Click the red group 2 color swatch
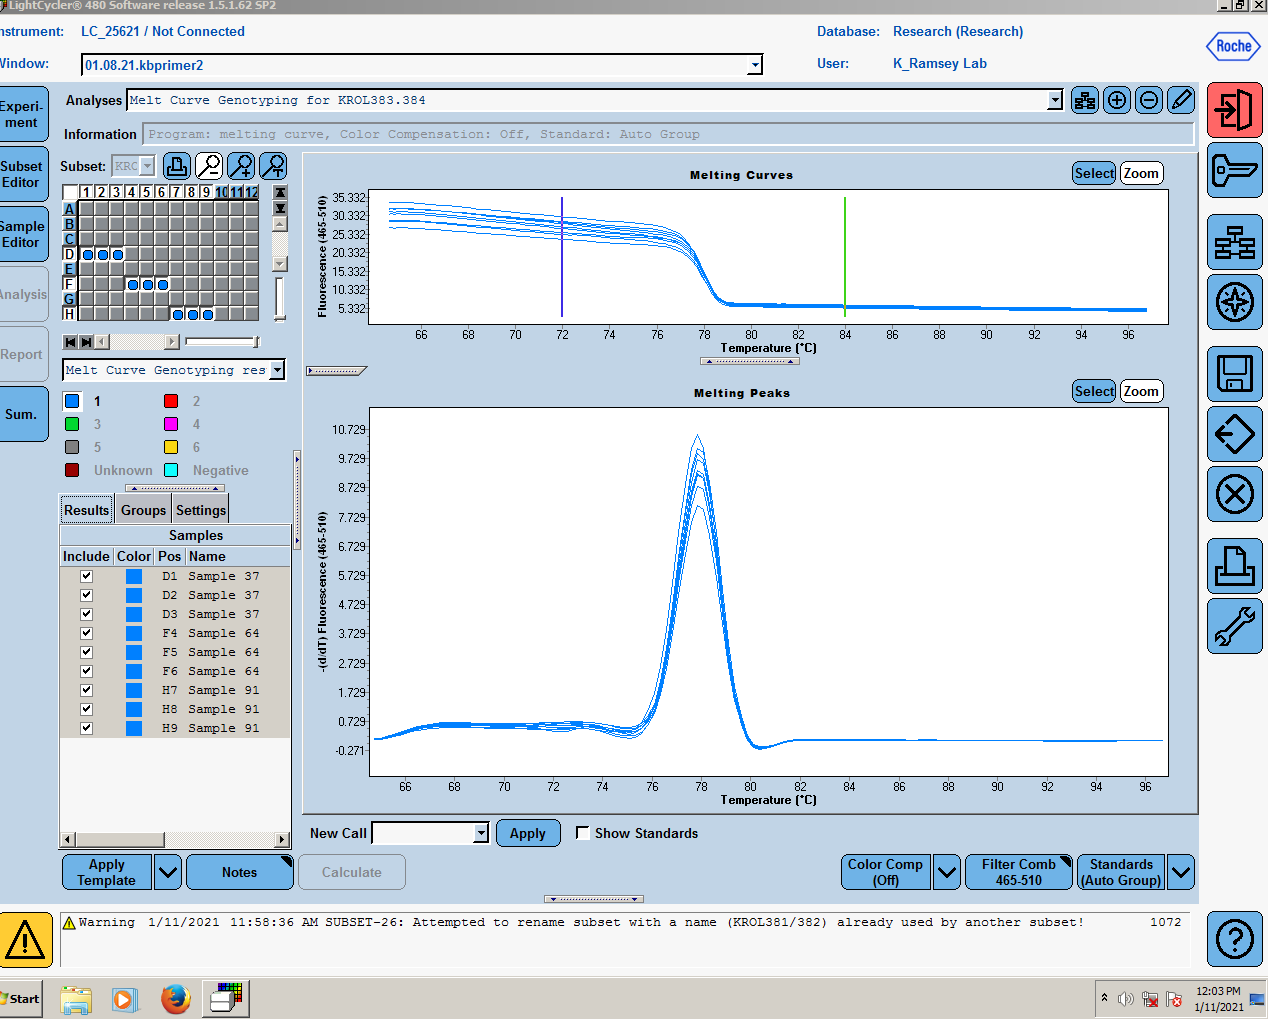This screenshot has height=1019, width=1268. [x=171, y=401]
